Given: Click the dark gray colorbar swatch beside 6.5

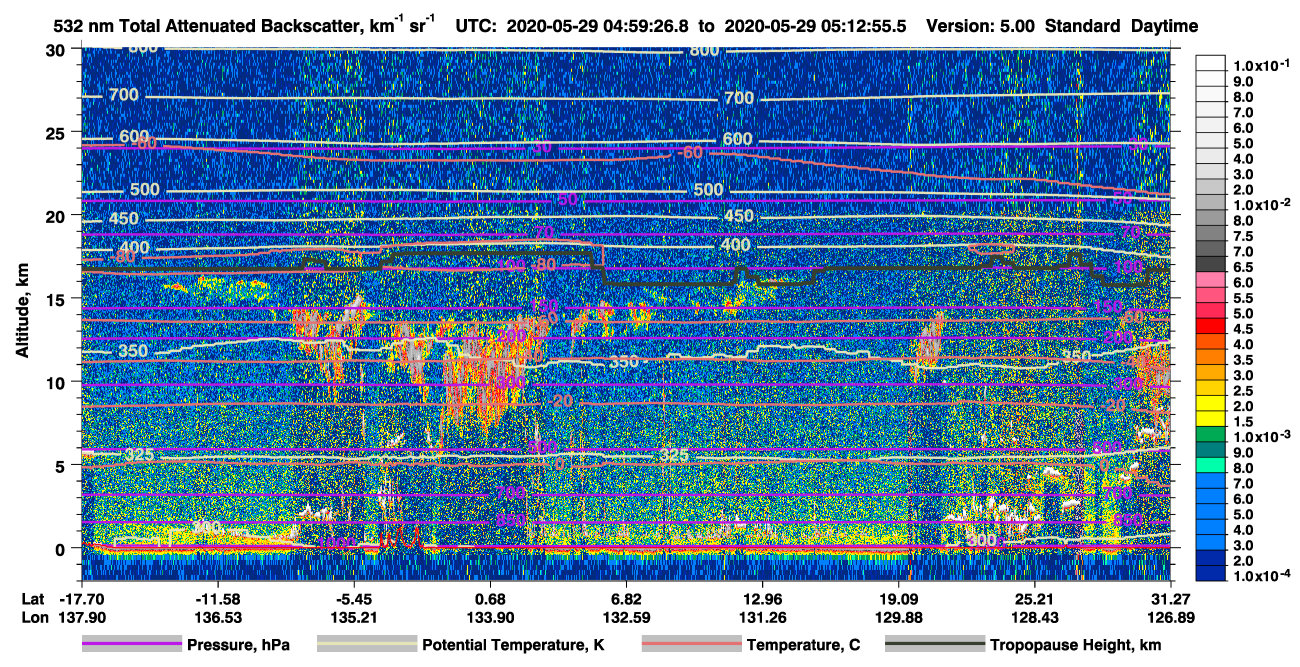Looking at the screenshot, I should tap(1211, 263).
